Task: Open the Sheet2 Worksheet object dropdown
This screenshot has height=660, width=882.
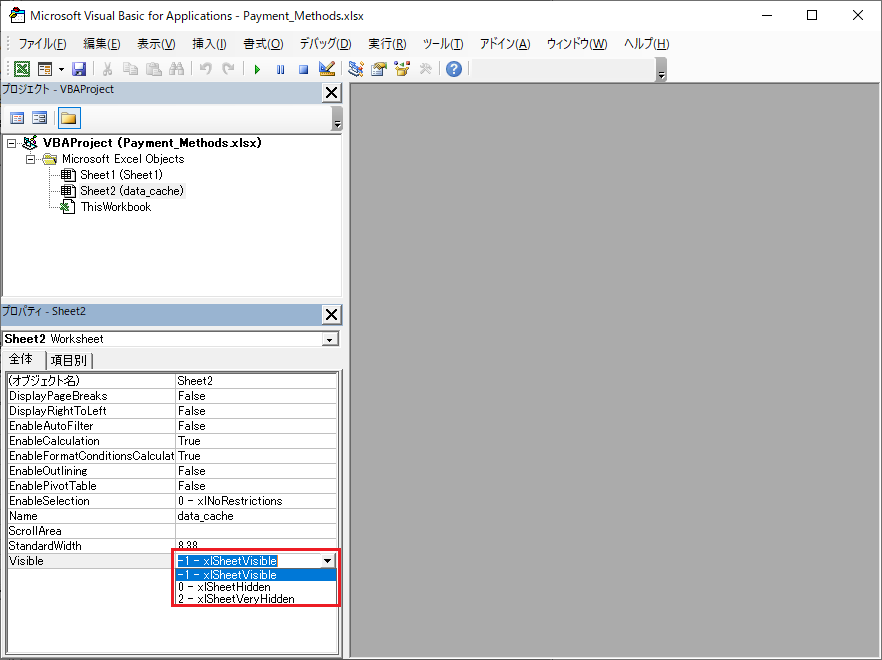Action: tap(330, 339)
